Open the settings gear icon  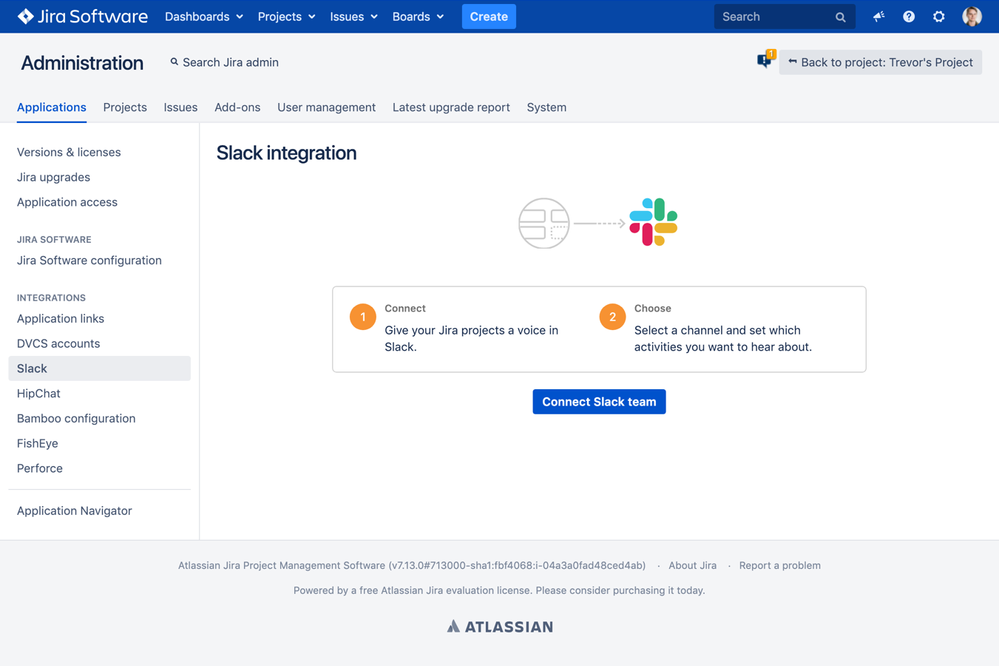click(938, 17)
